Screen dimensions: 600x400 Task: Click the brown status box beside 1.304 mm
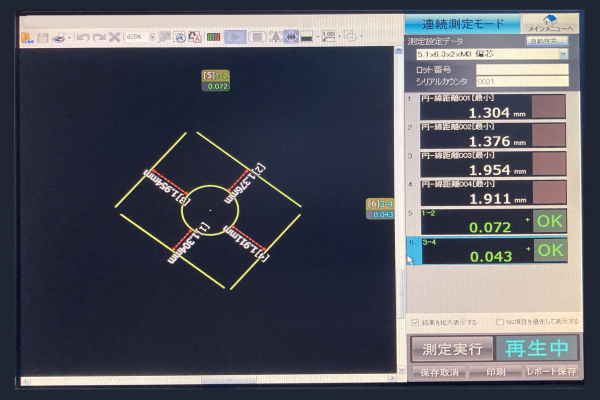coord(549,107)
